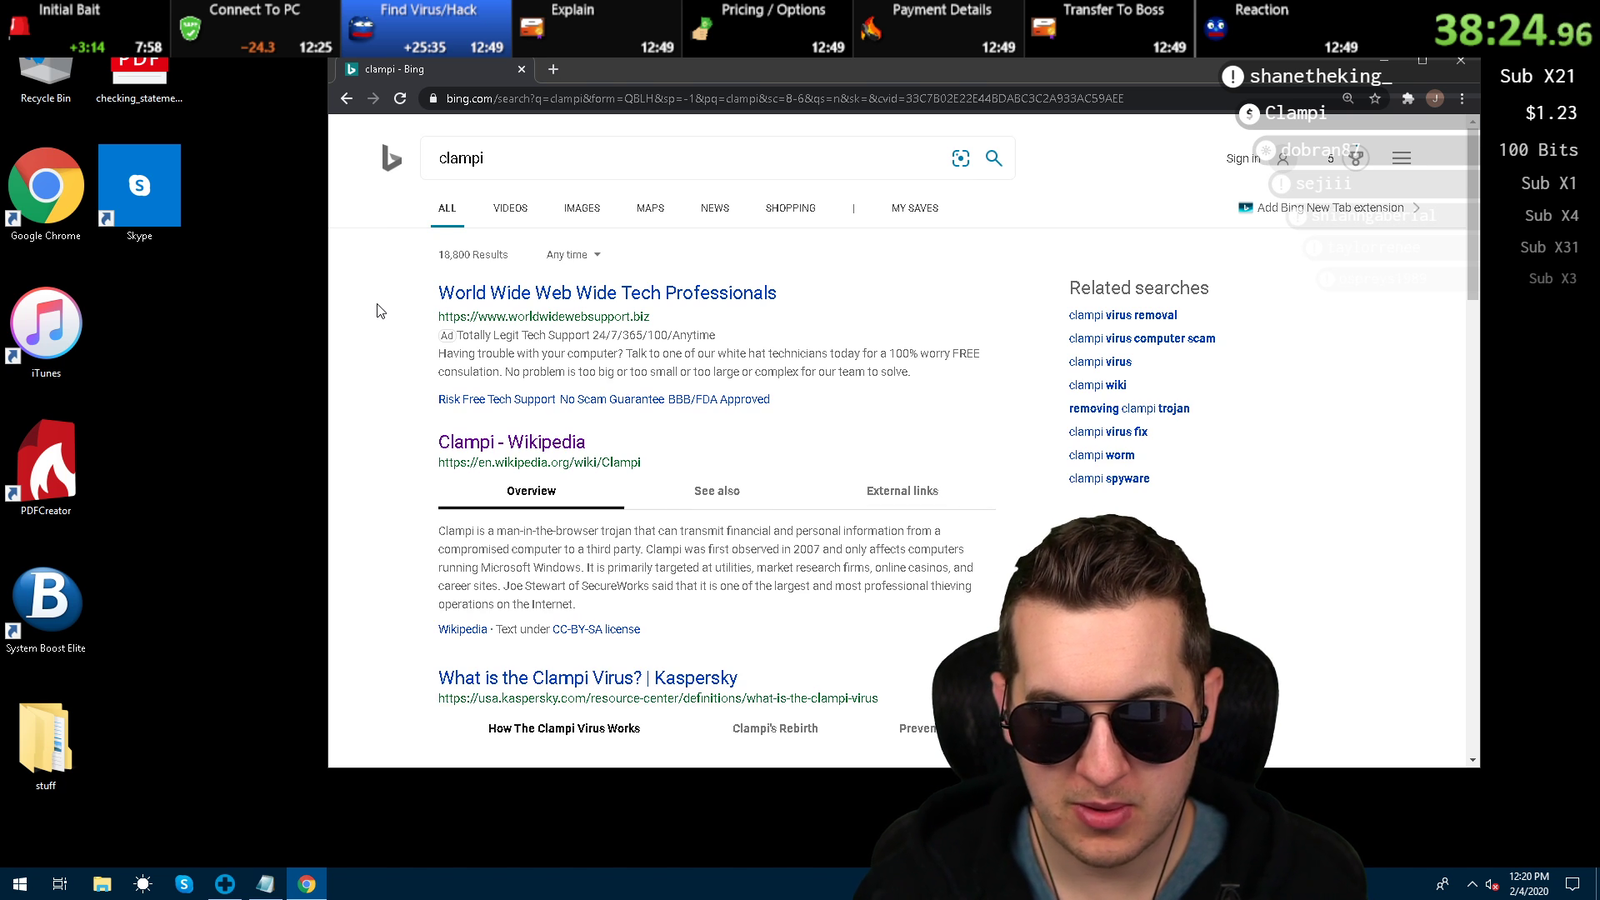Click related search clampi wiki
The height and width of the screenshot is (900, 1600).
(x=1097, y=385)
